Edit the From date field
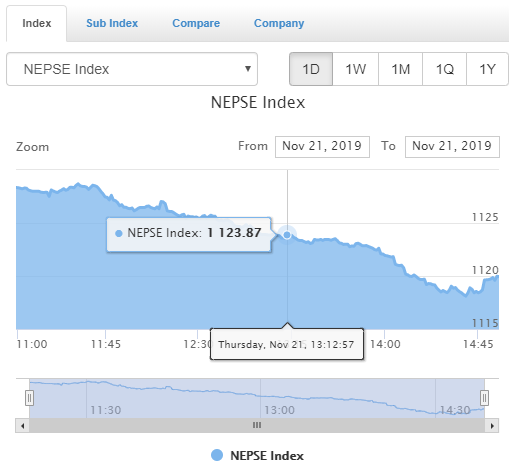The width and height of the screenshot is (513, 465). tap(322, 147)
